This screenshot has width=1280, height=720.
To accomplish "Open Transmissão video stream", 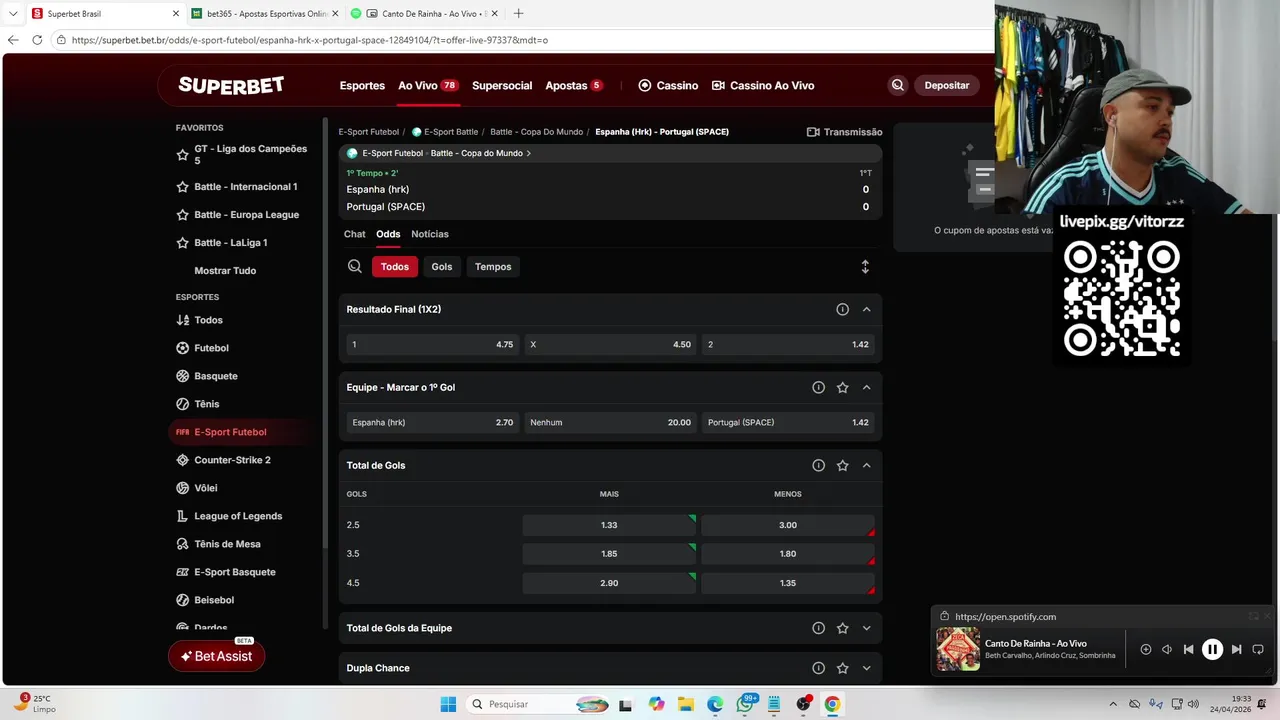I will point(844,132).
